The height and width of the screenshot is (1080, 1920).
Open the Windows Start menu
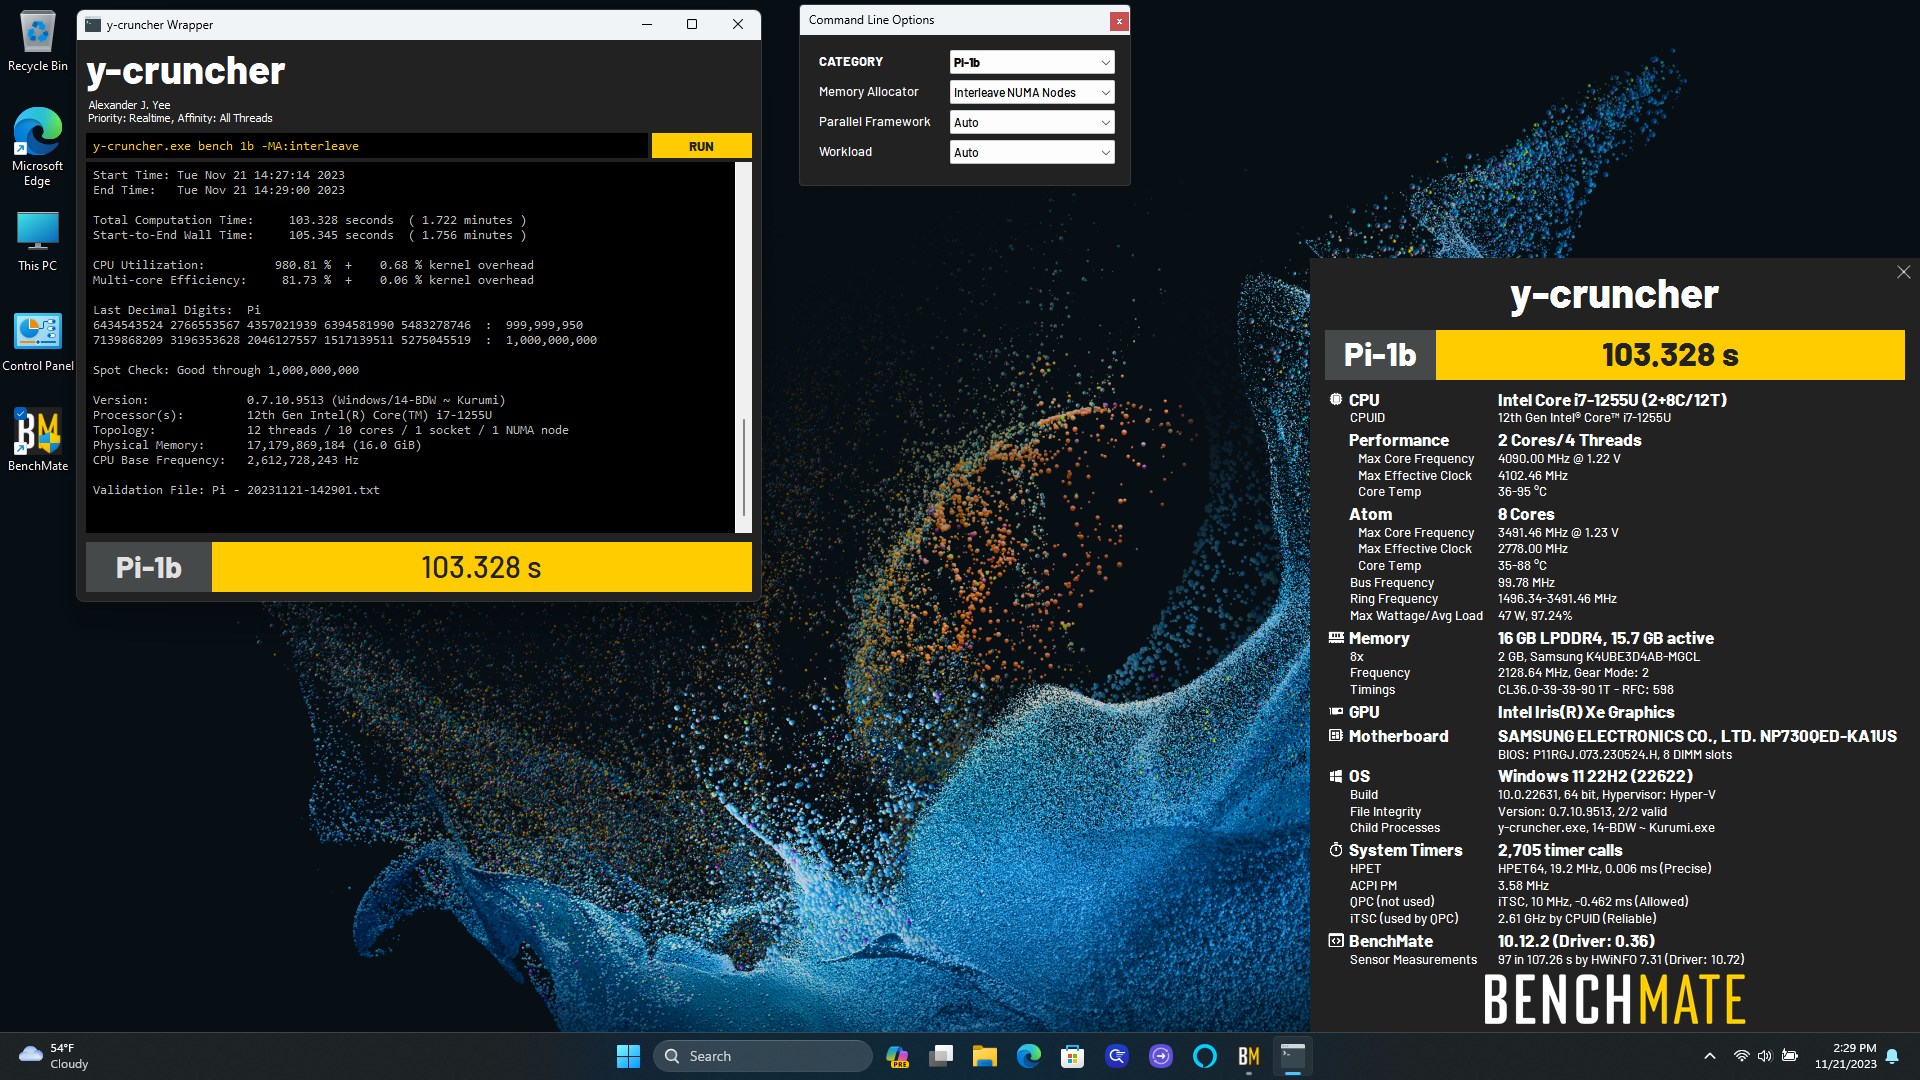click(x=628, y=1056)
